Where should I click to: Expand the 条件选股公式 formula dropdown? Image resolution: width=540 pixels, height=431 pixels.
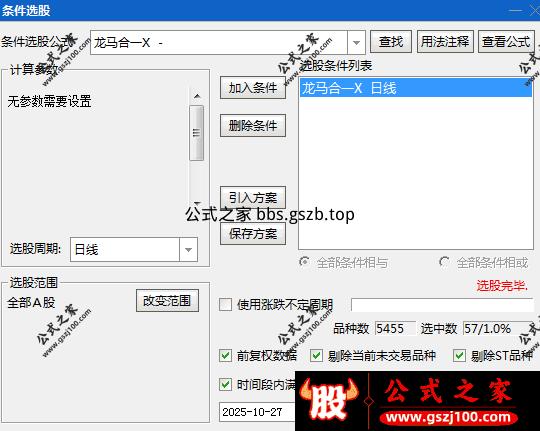(356, 43)
